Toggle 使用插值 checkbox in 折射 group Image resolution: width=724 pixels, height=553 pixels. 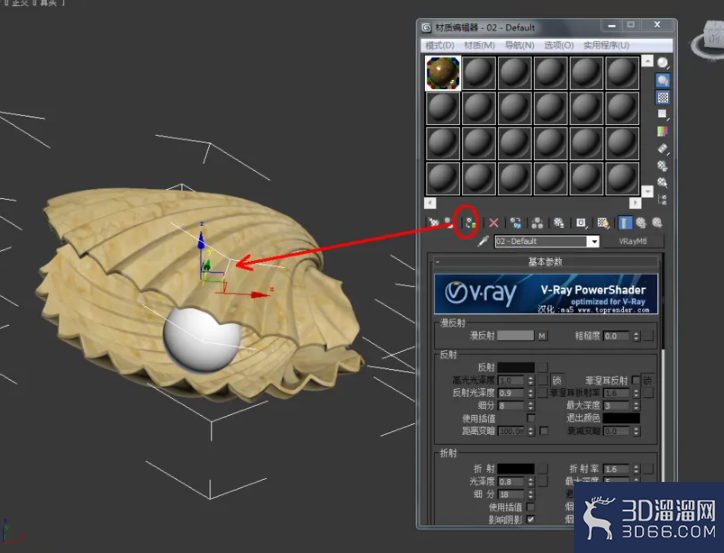tap(531, 507)
